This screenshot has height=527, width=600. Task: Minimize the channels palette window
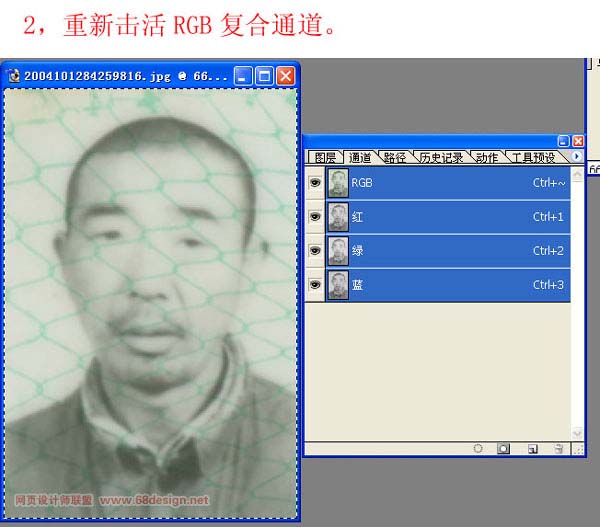(x=563, y=141)
